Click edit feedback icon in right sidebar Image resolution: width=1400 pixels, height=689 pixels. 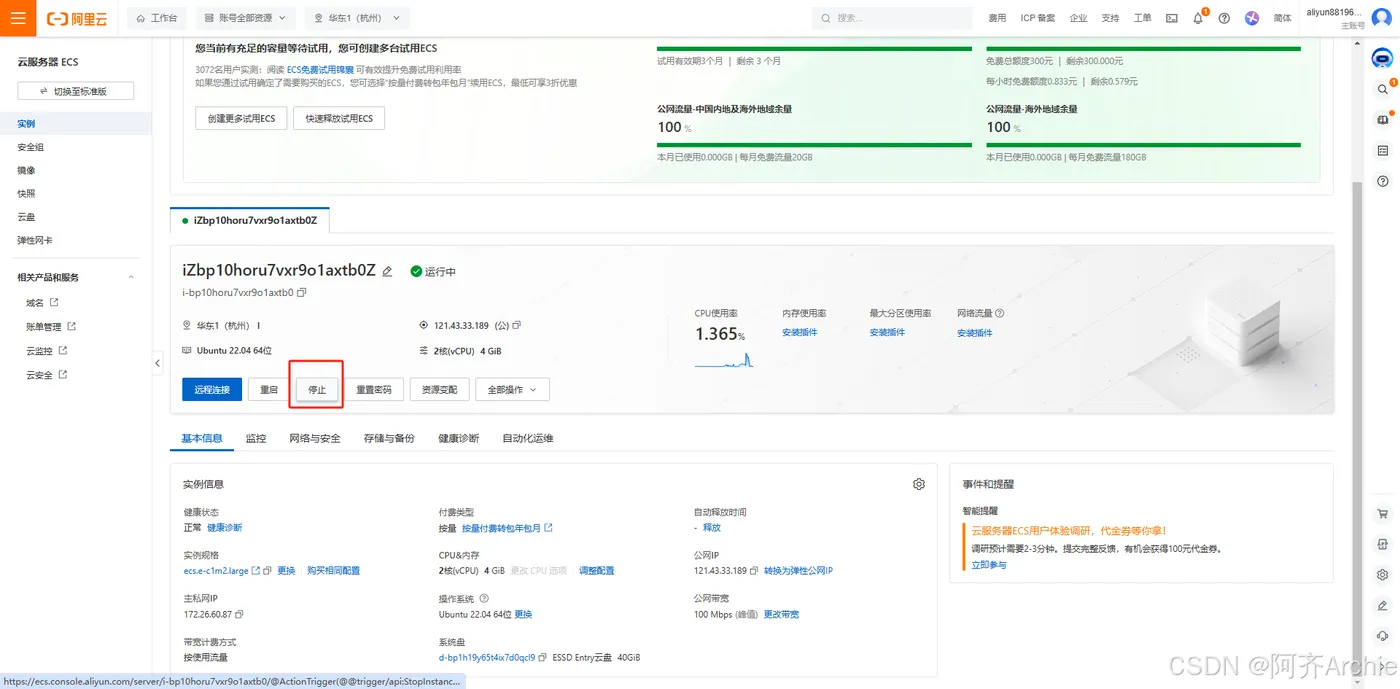click(1383, 605)
